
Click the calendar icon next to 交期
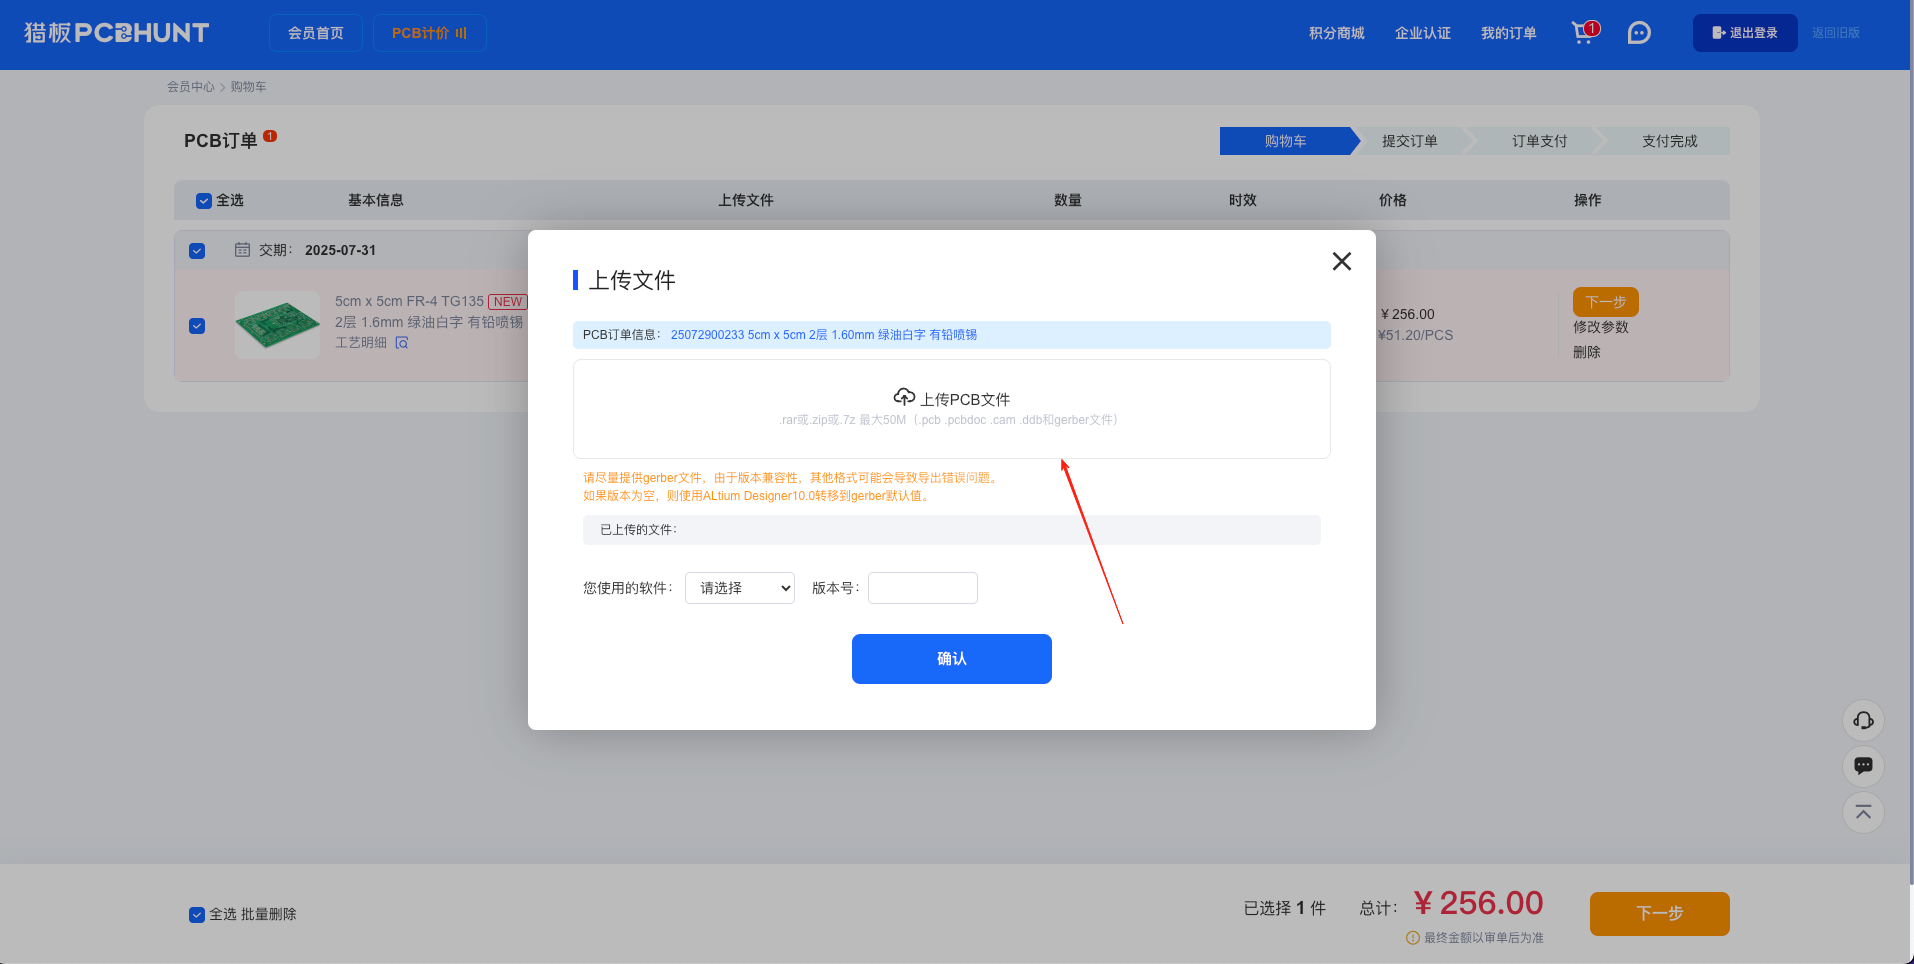click(242, 250)
